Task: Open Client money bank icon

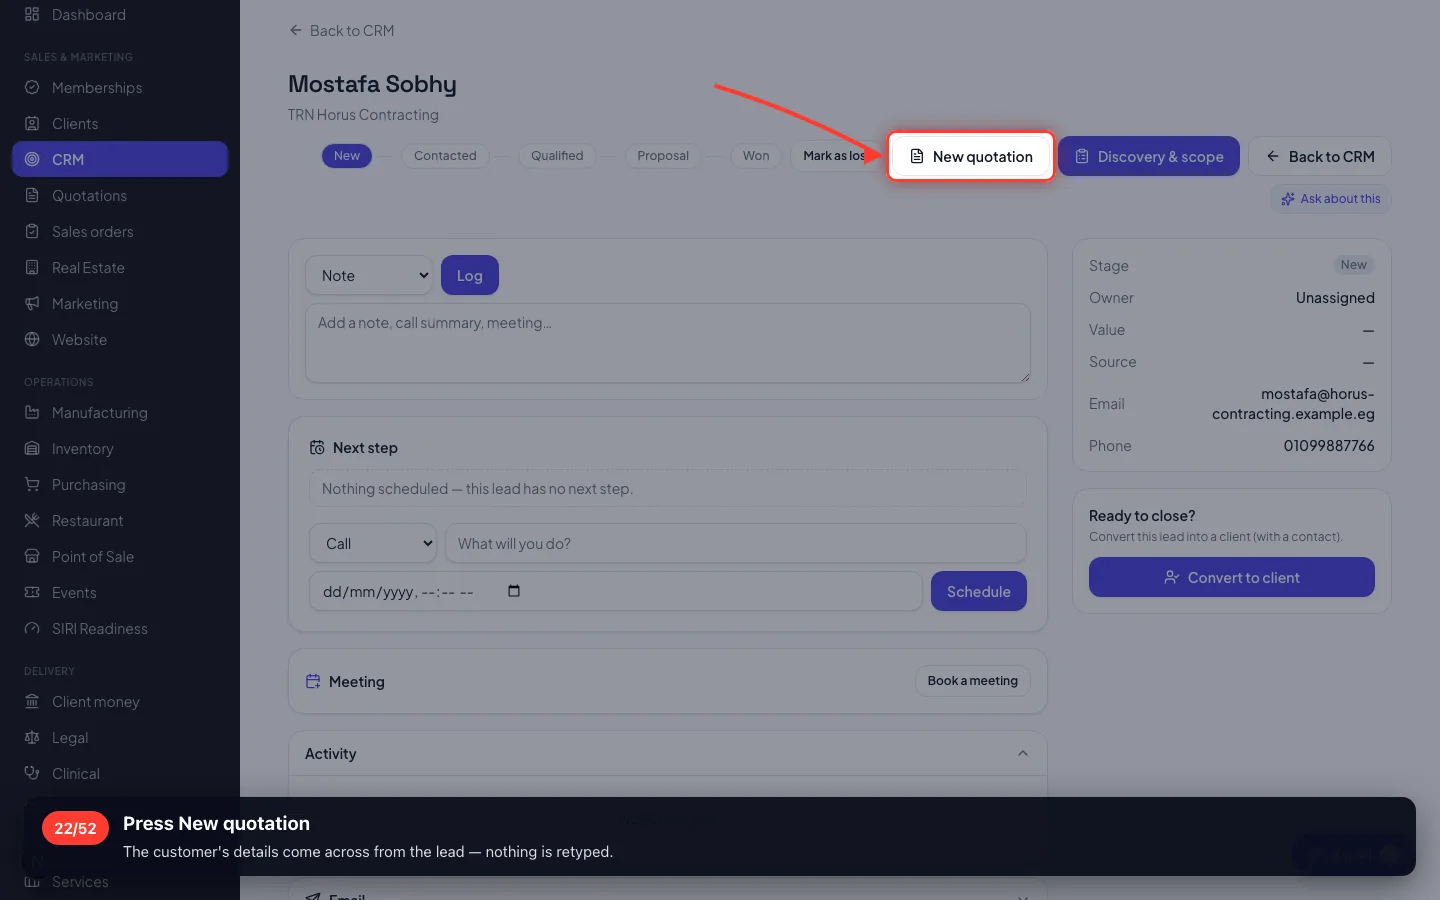Action: (32, 702)
